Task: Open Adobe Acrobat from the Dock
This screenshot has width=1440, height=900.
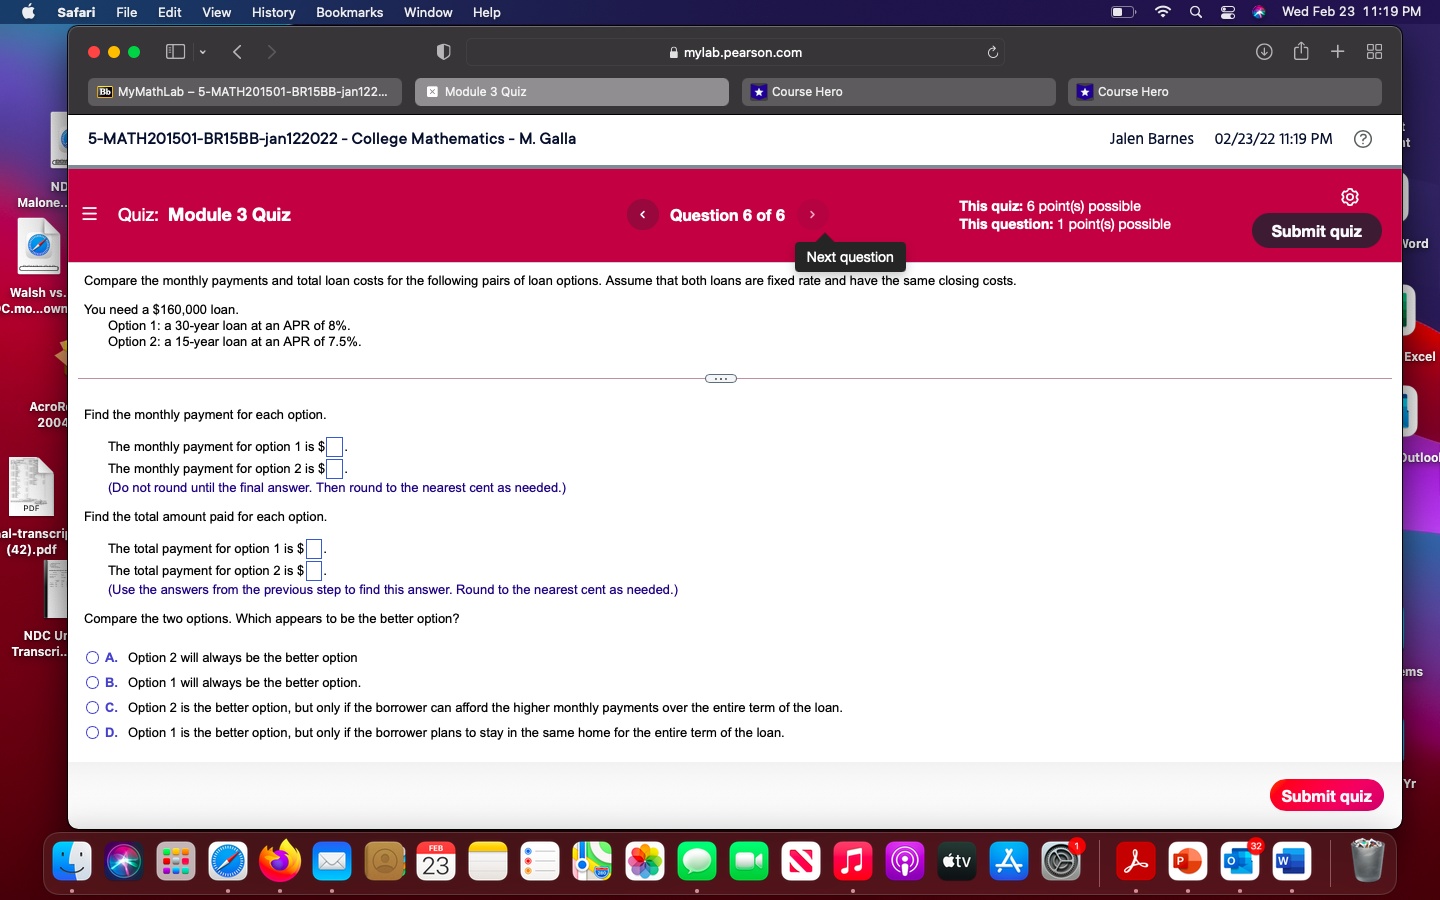Action: coord(1135,860)
